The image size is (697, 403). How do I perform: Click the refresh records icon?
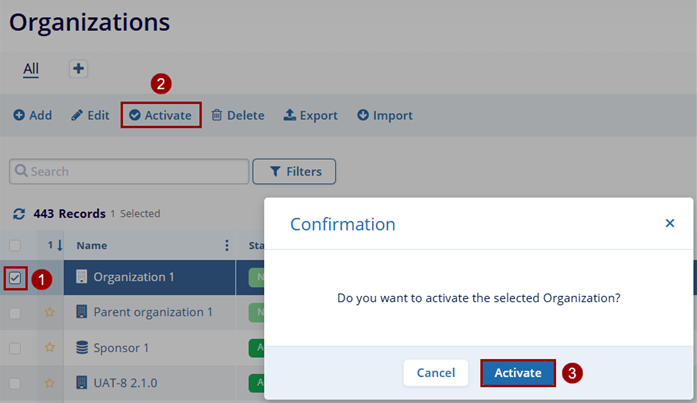[x=18, y=214]
